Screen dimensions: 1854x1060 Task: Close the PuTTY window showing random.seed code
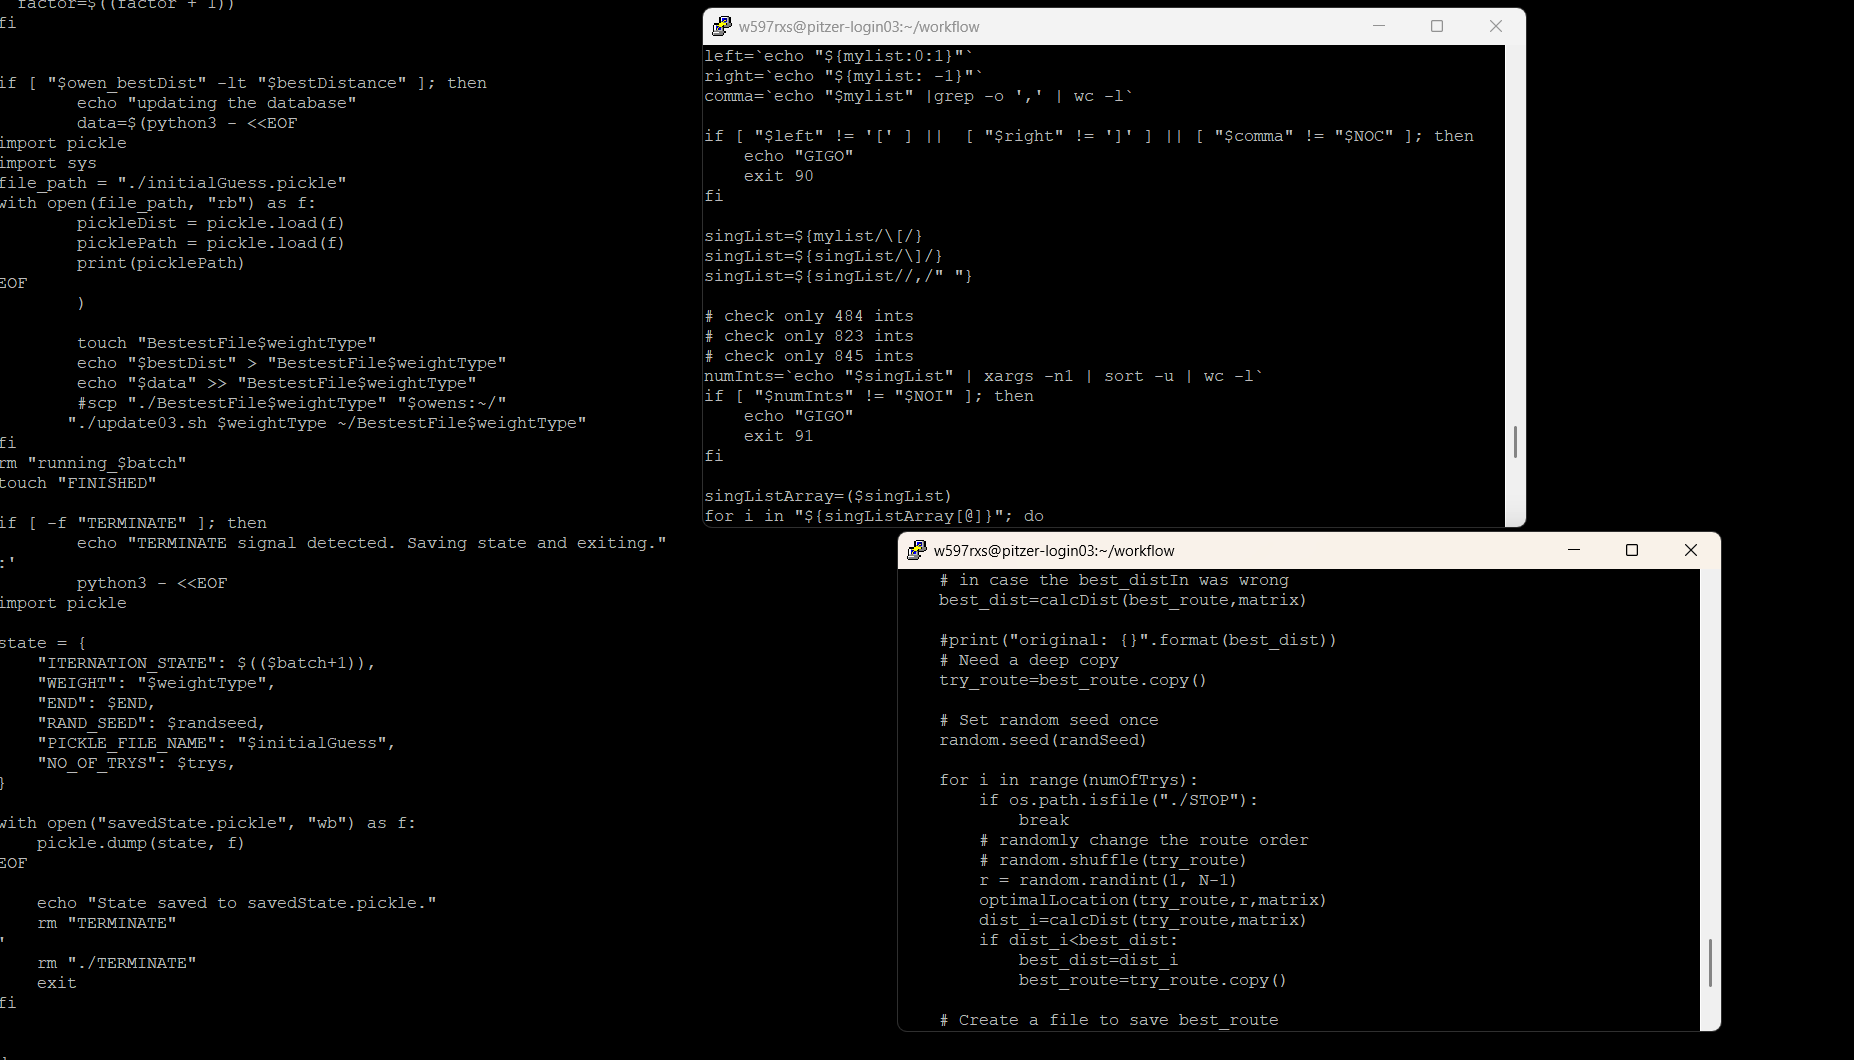click(x=1690, y=550)
